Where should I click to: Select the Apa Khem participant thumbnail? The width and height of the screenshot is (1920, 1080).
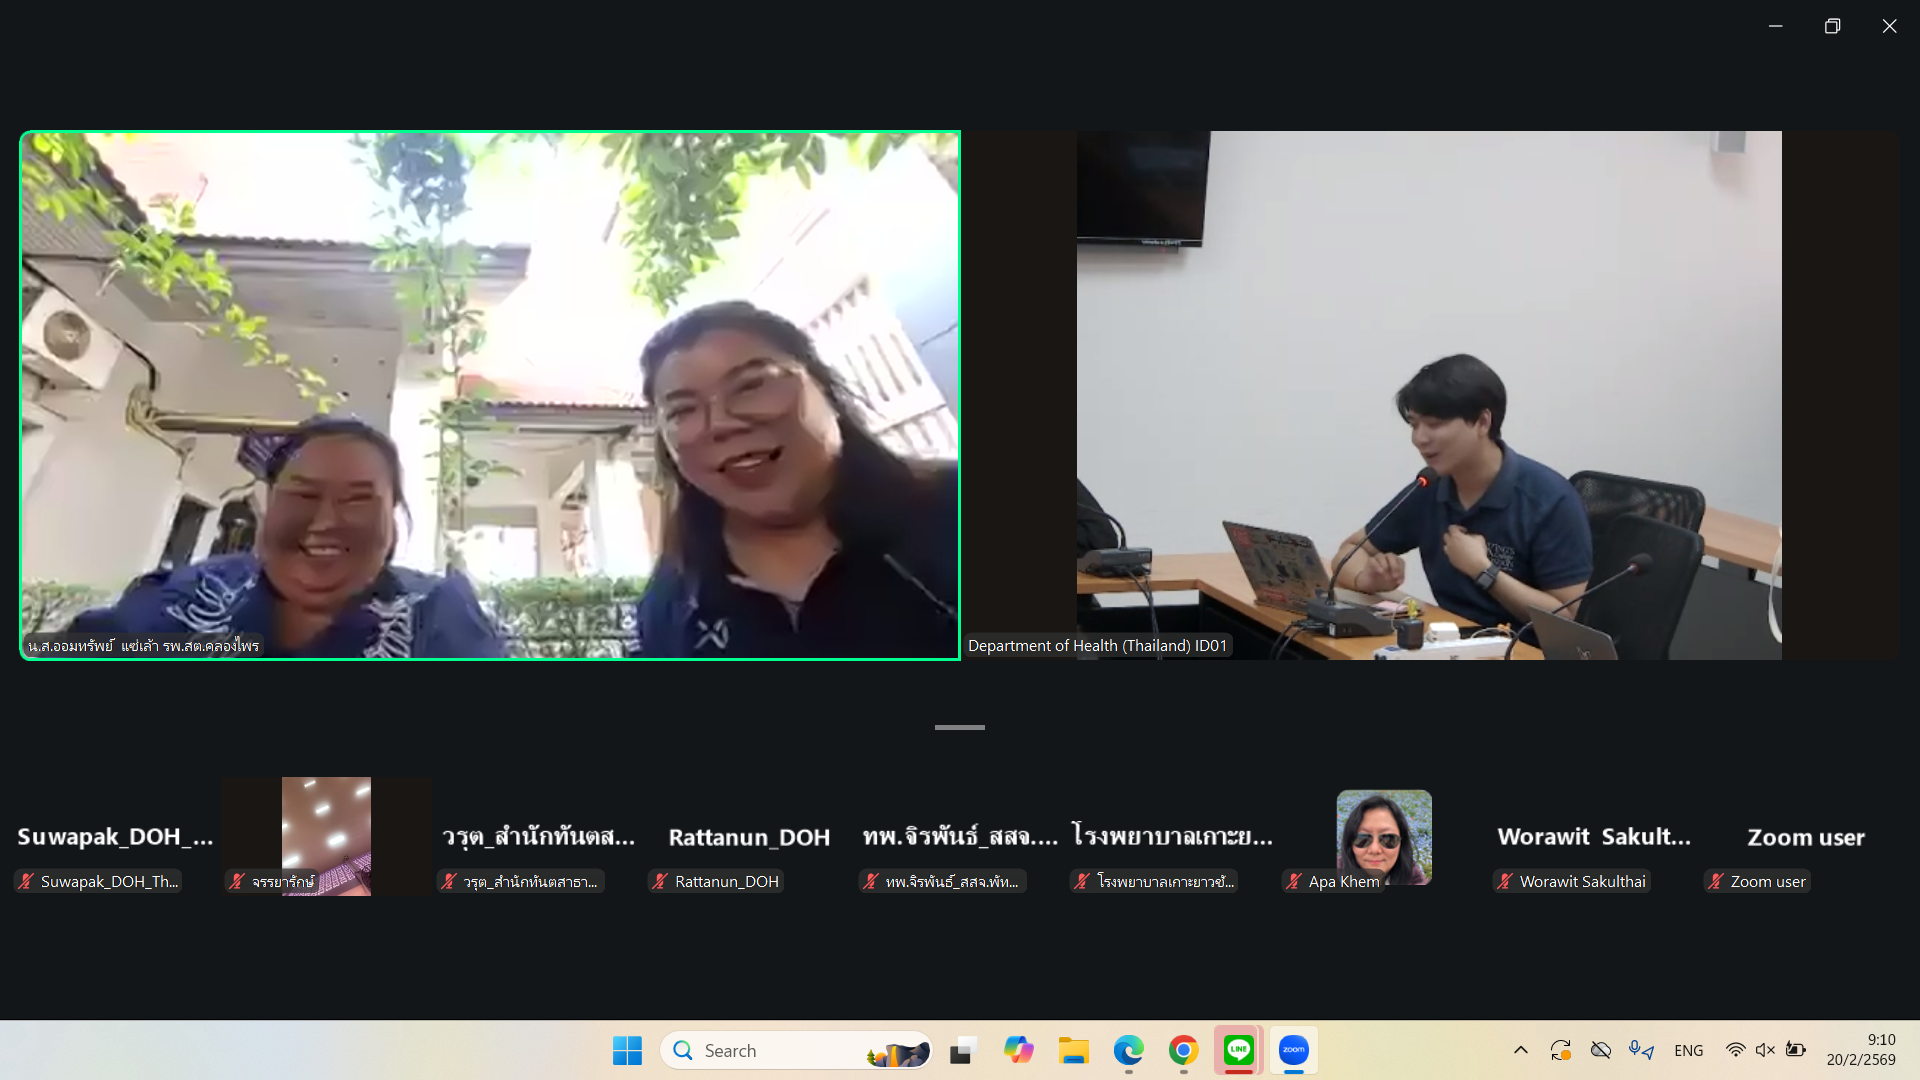coord(1383,837)
